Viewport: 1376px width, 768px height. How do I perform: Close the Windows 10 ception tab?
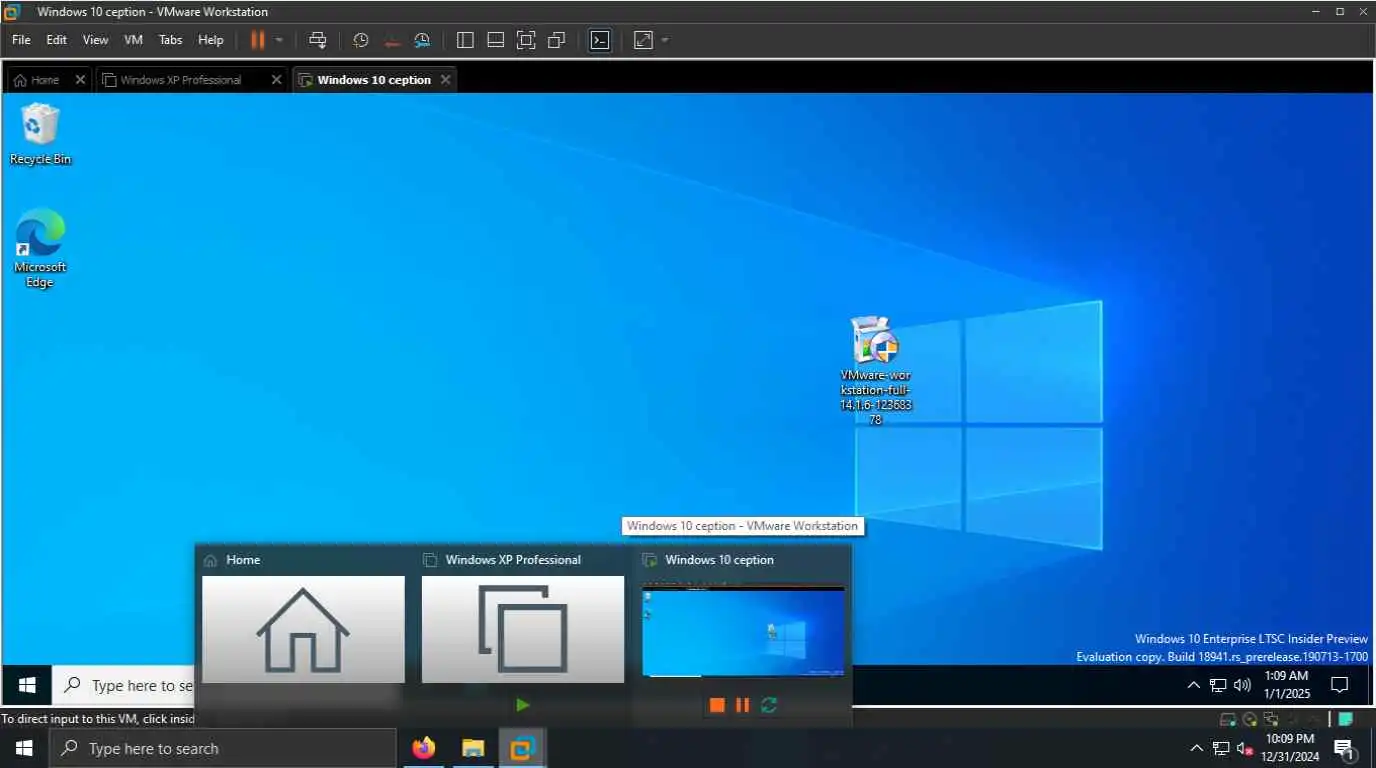tap(446, 80)
